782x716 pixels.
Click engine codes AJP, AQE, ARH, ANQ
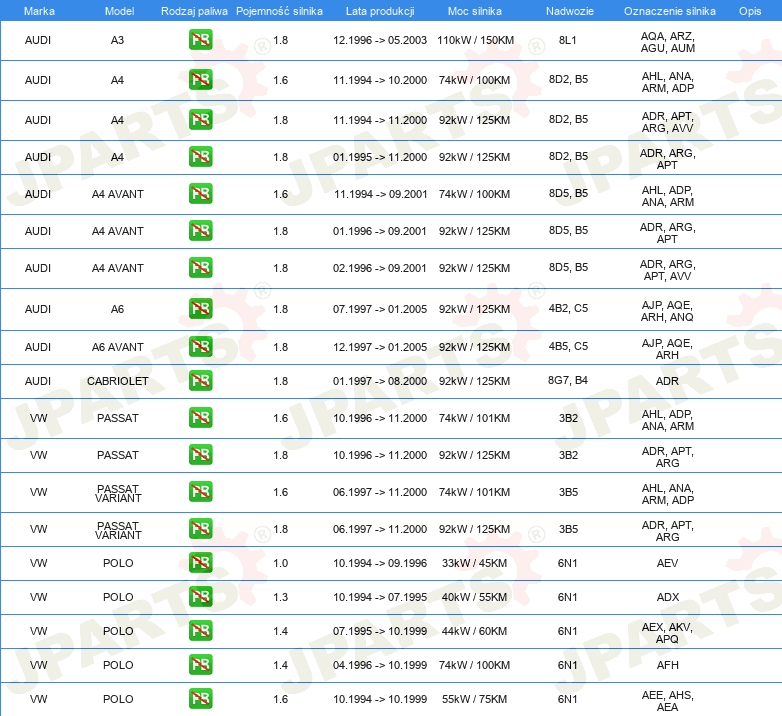(x=667, y=311)
